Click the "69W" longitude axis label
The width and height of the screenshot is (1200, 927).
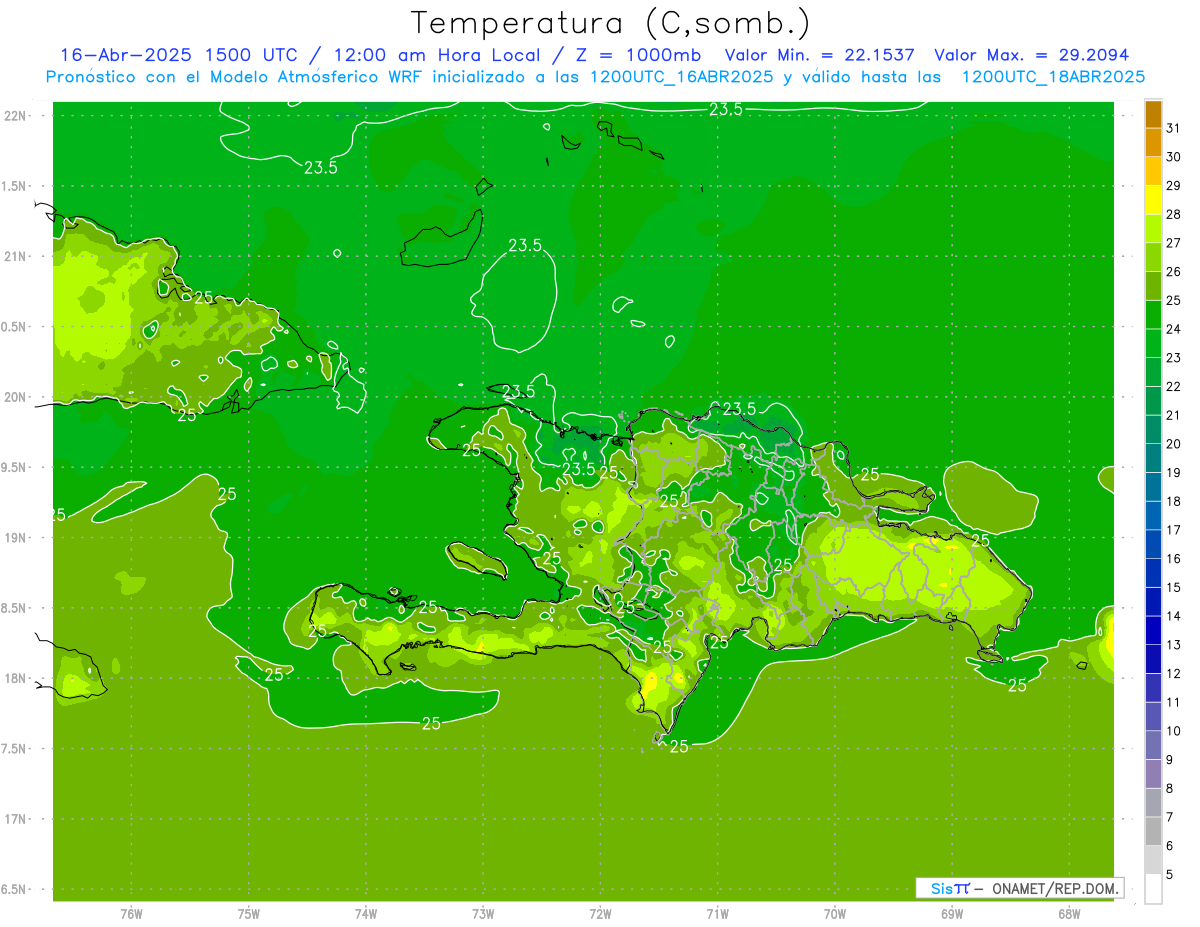[952, 914]
